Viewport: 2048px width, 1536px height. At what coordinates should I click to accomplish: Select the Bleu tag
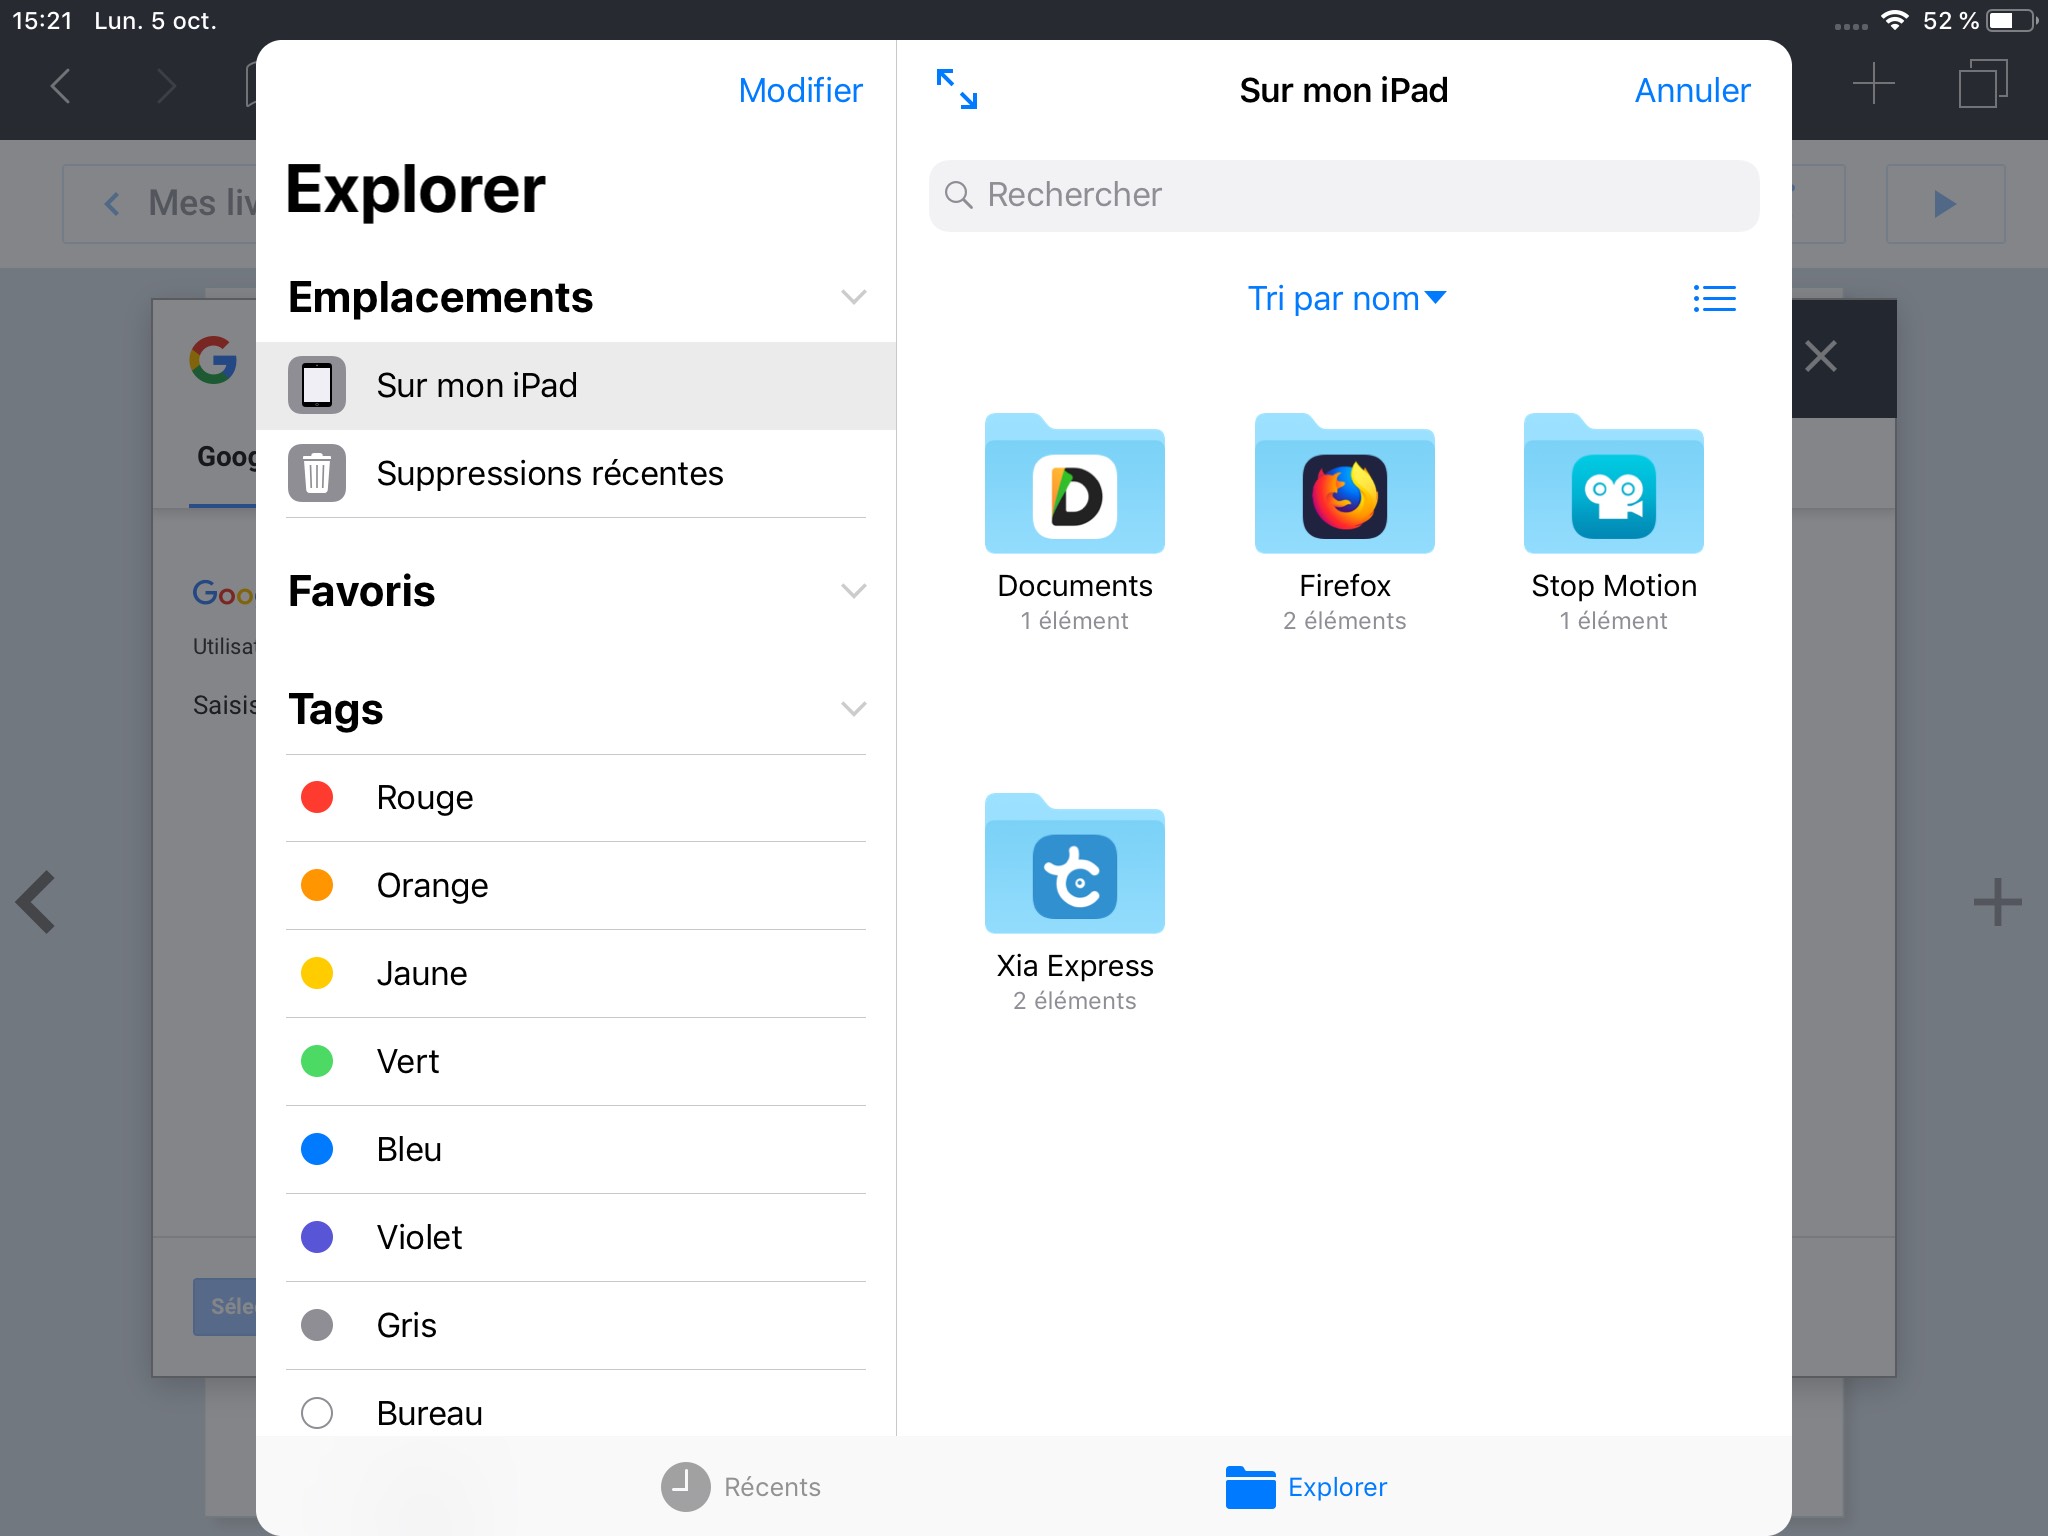[x=409, y=1149]
